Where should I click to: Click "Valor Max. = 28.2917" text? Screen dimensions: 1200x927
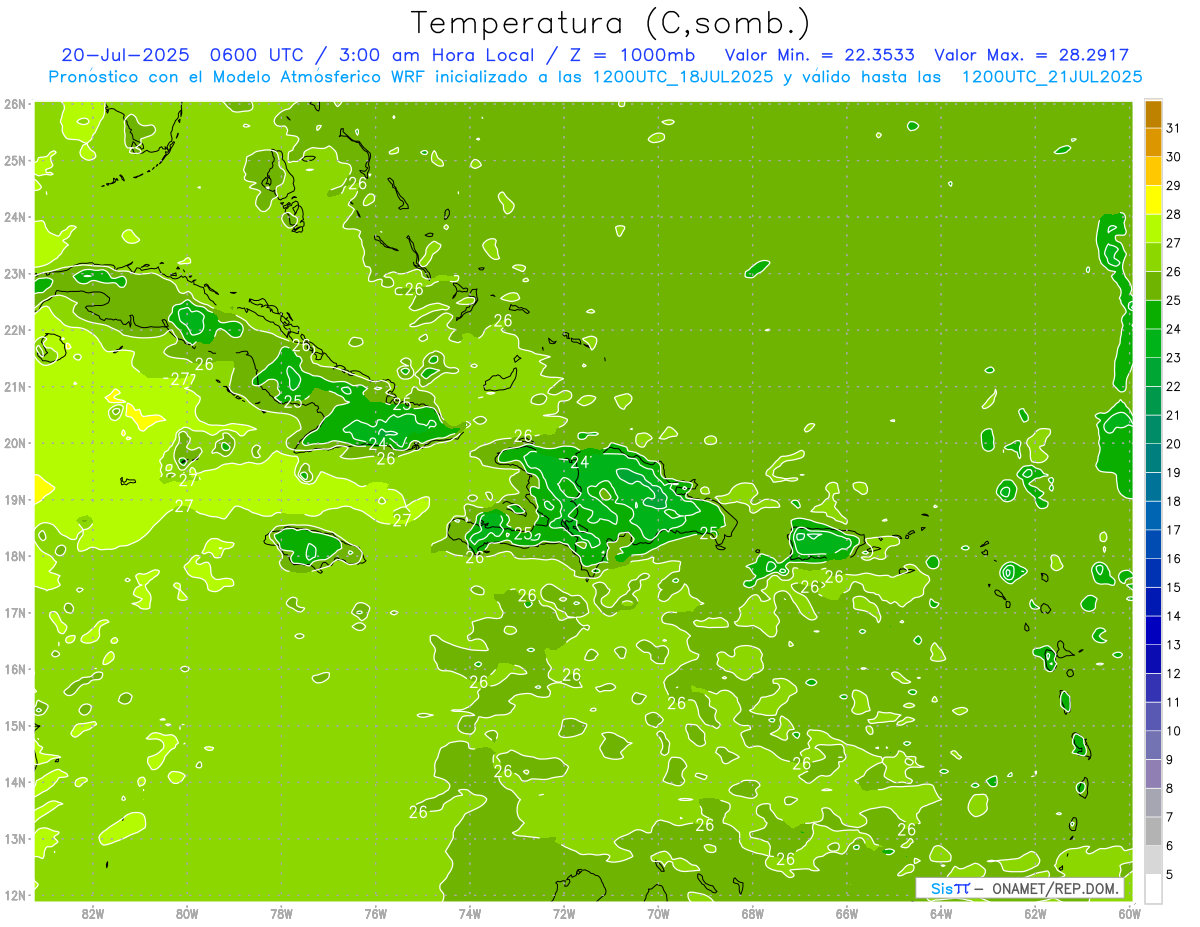1032,55
